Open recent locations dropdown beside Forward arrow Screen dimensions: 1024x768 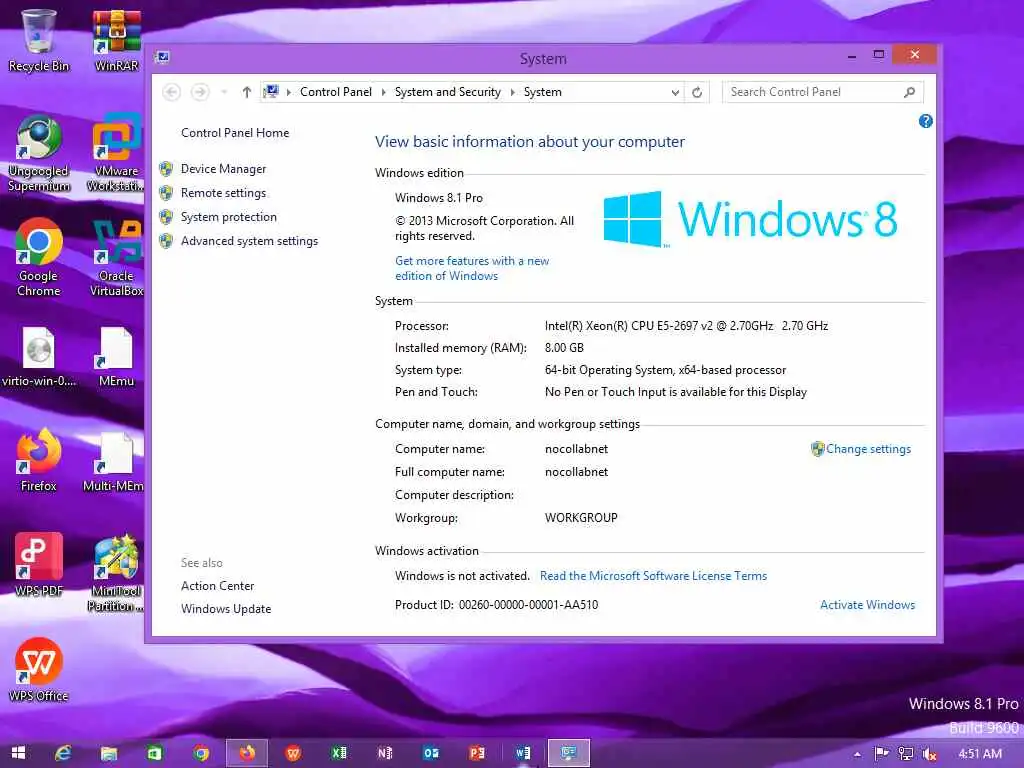click(224, 92)
